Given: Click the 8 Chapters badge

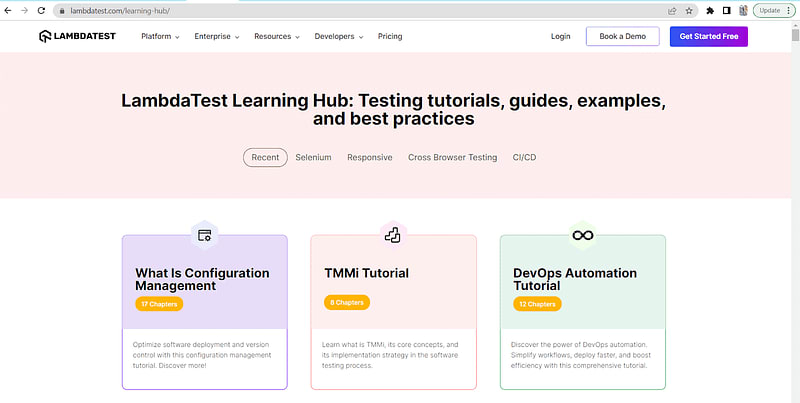Looking at the screenshot, I should click(x=347, y=303).
